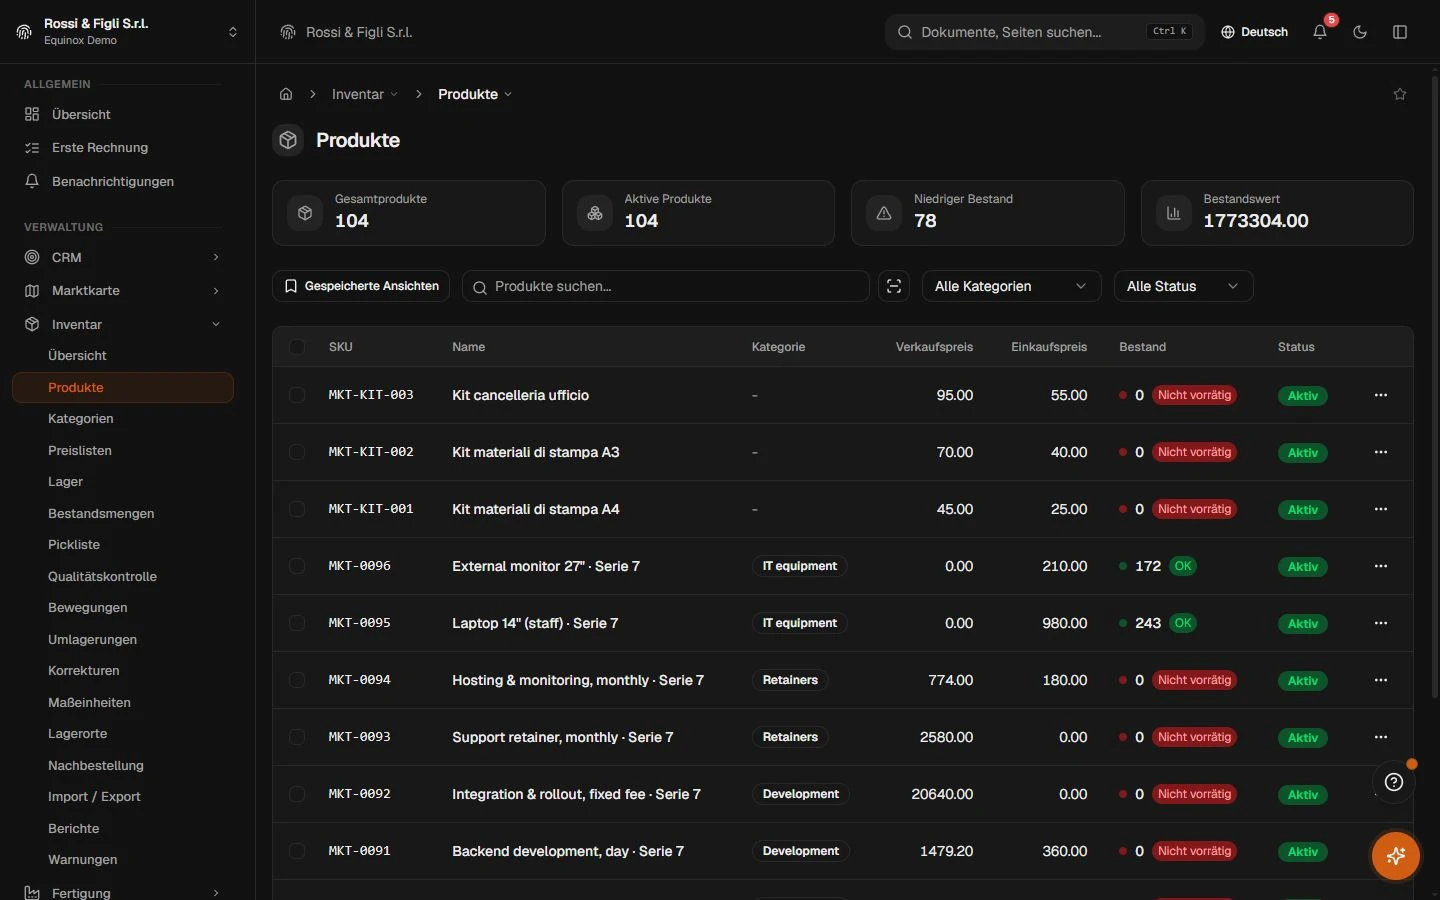Image resolution: width=1440 pixels, height=900 pixels.
Task: Launch the orange AI assistant button
Action: (x=1396, y=856)
